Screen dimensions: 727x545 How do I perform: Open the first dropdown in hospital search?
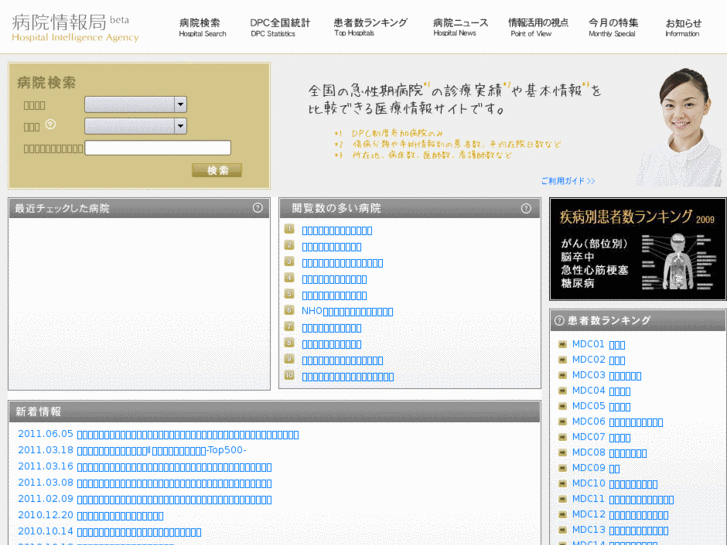coord(135,104)
